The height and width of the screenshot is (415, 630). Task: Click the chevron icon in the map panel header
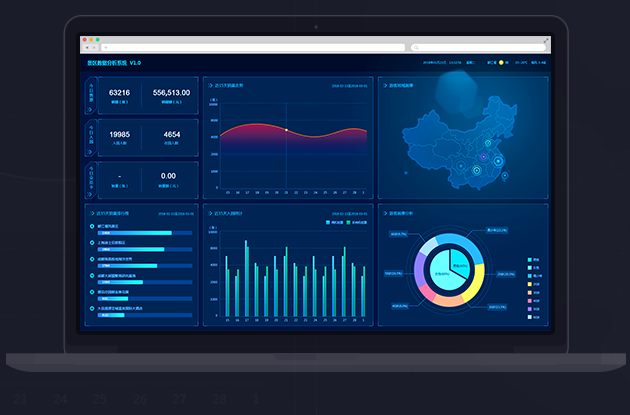pos(385,86)
